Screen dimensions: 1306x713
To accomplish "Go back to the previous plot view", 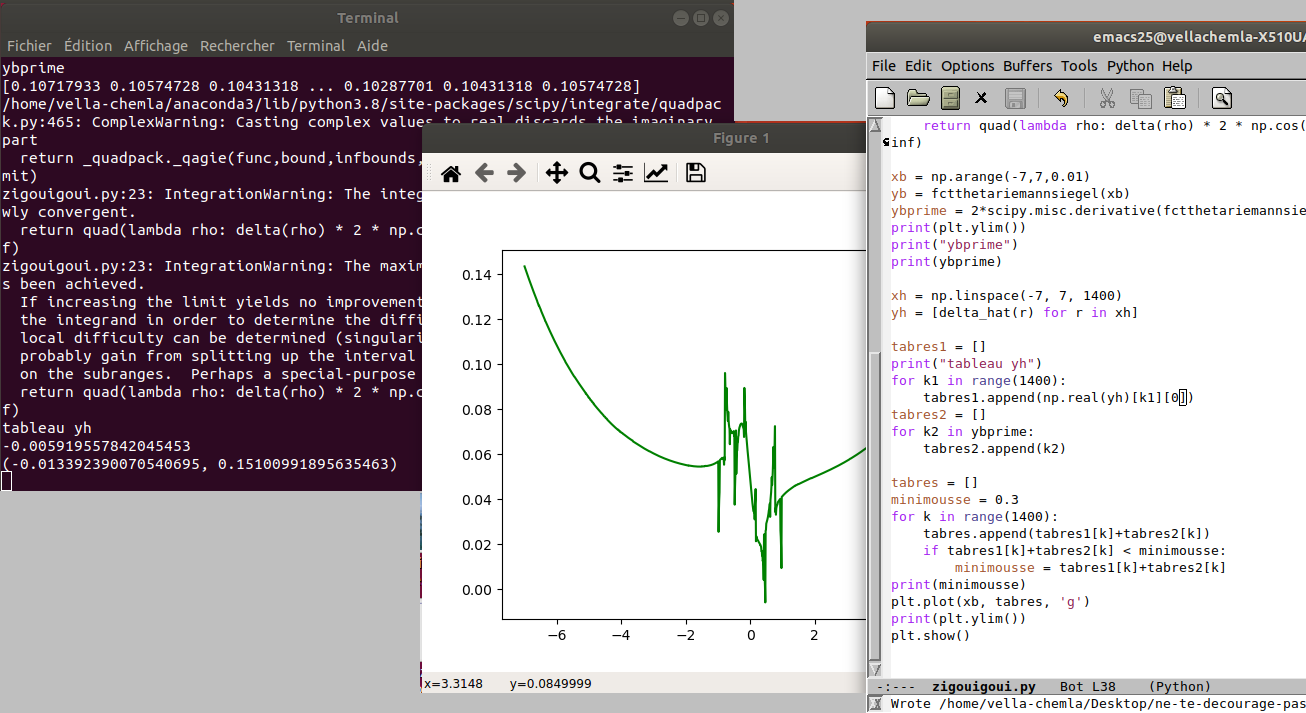I will click(484, 173).
